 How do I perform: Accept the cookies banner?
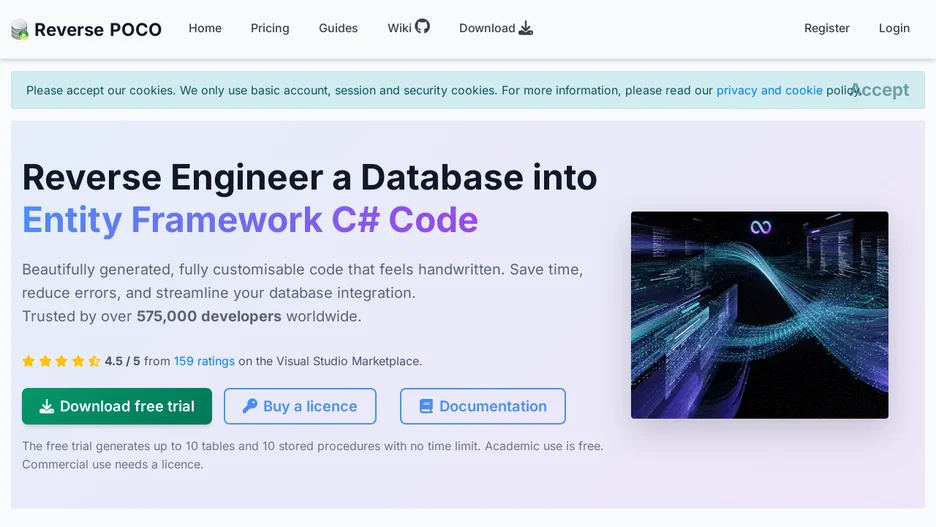click(x=880, y=90)
